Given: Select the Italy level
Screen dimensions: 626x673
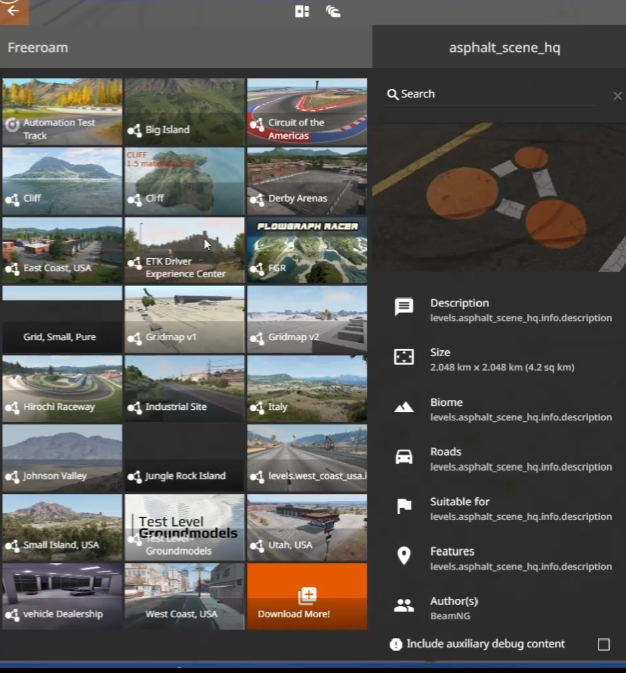Looking at the screenshot, I should point(307,389).
